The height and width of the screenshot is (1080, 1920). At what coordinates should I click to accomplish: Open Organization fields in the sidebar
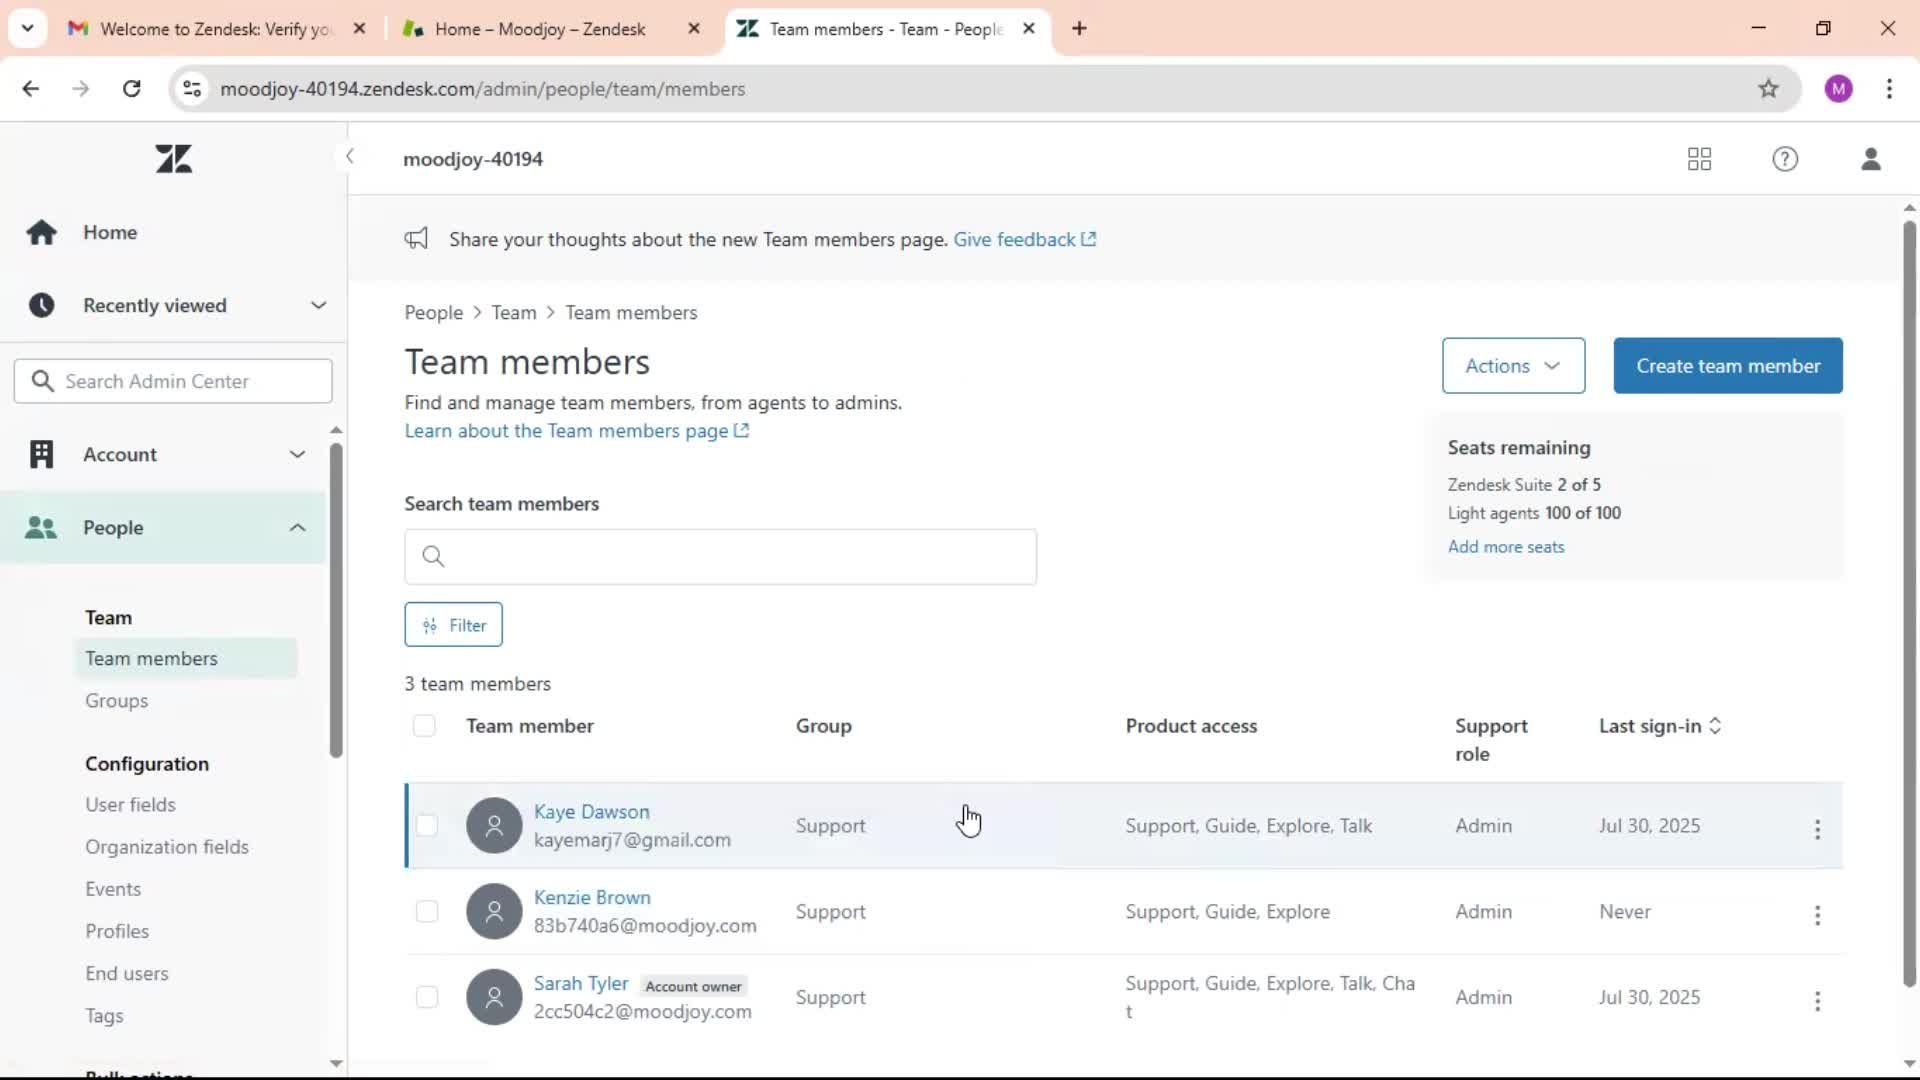pyautogui.click(x=167, y=847)
